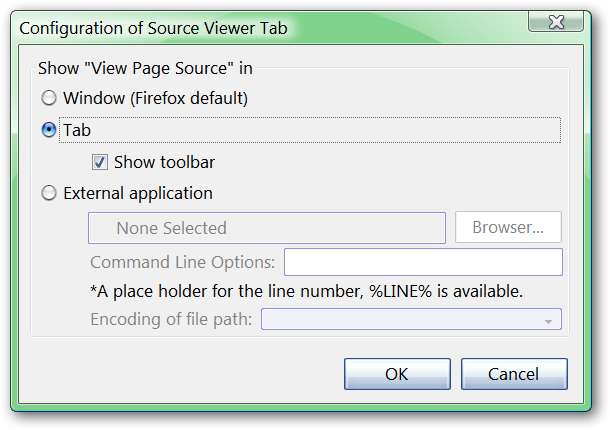610x430 pixels.
Task: Click the Command Line Options label
Action: (183, 262)
